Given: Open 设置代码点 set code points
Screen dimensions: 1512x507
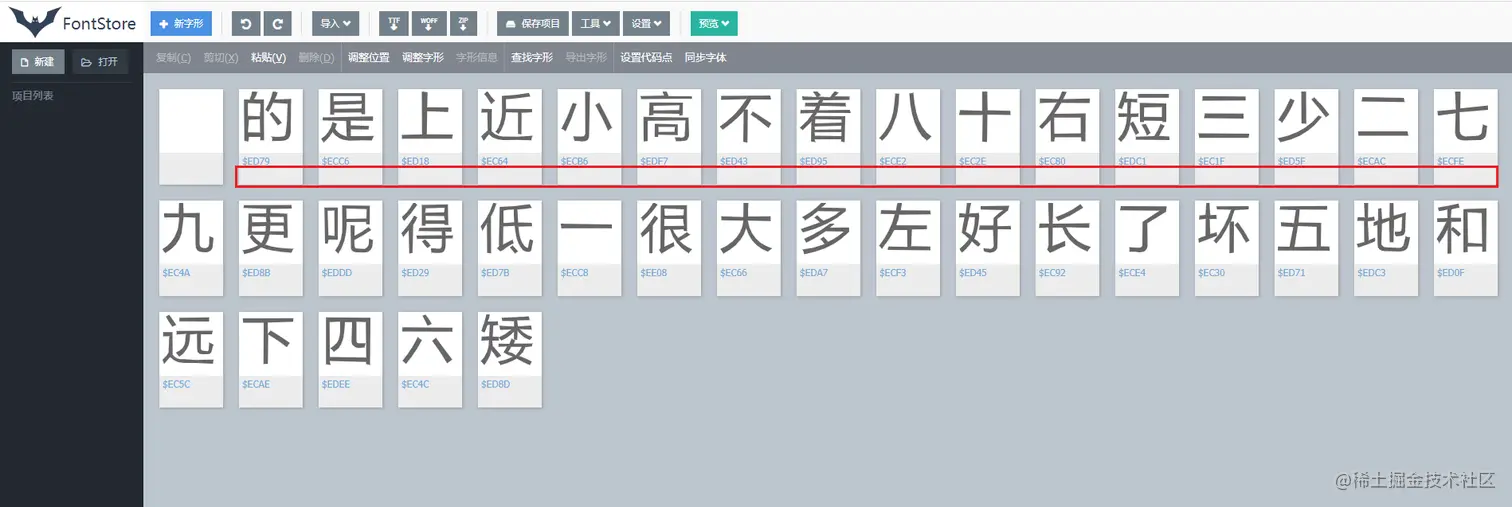Looking at the screenshot, I should (646, 58).
